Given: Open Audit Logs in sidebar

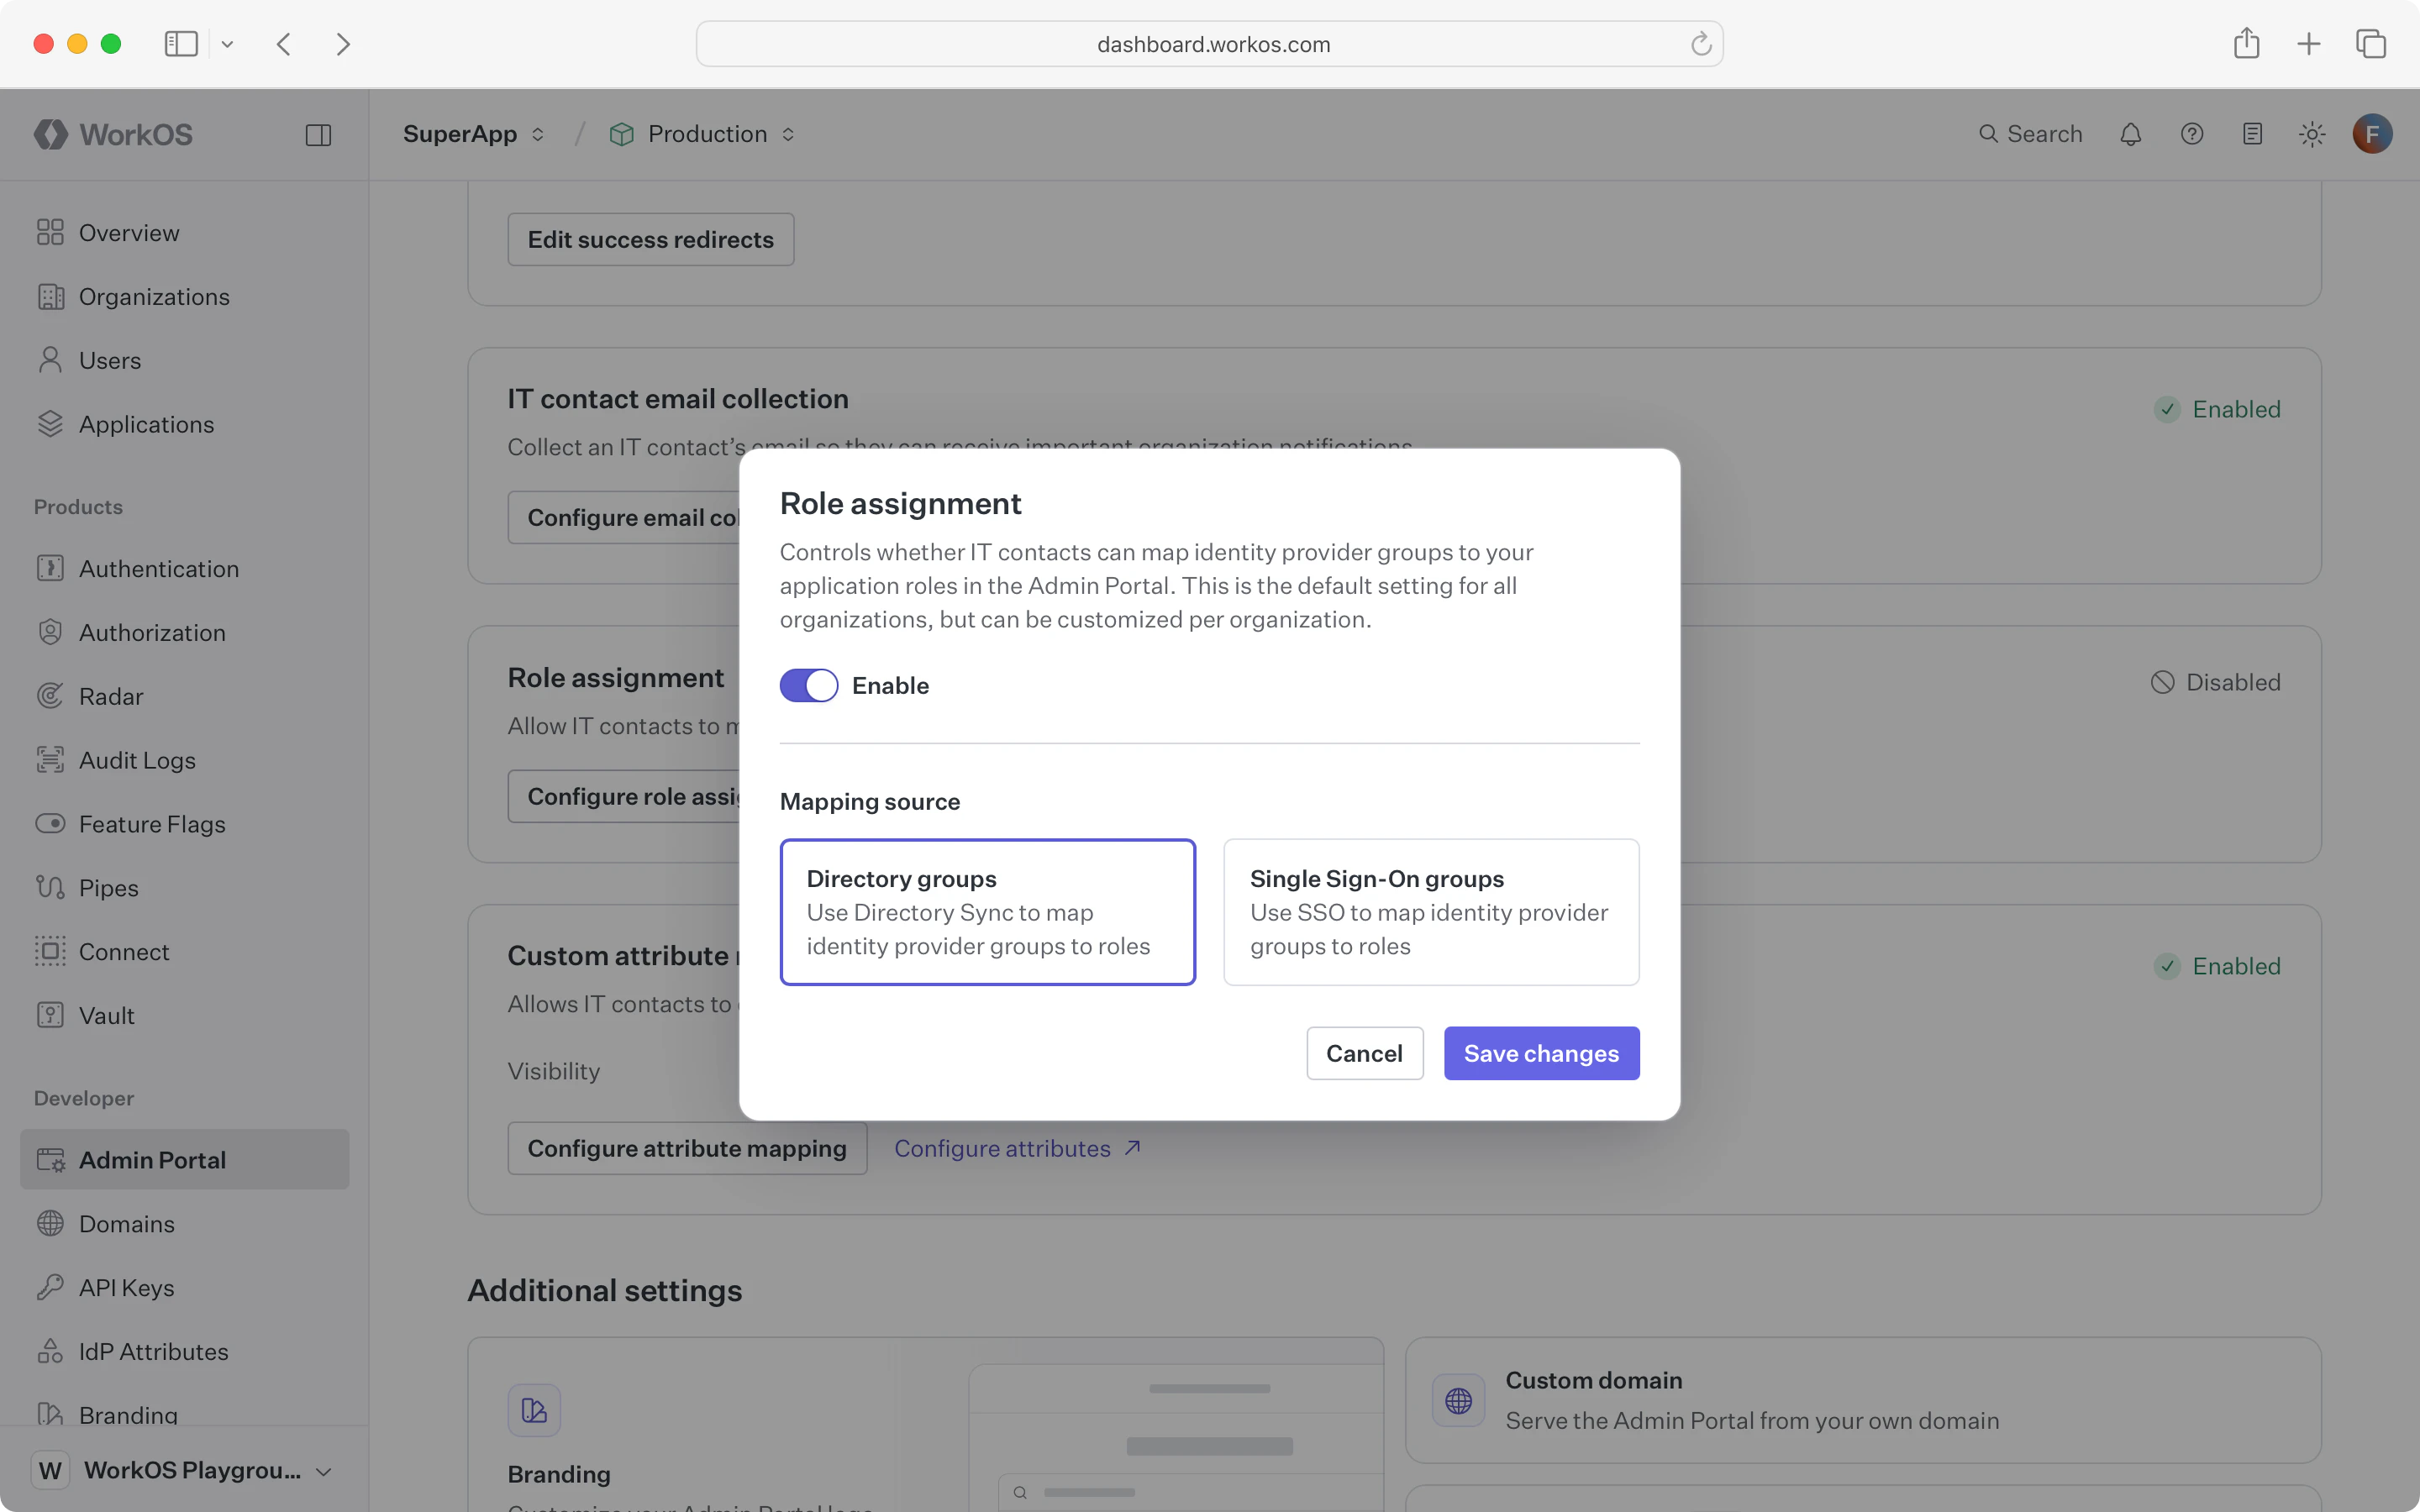Looking at the screenshot, I should pyautogui.click(x=185, y=760).
